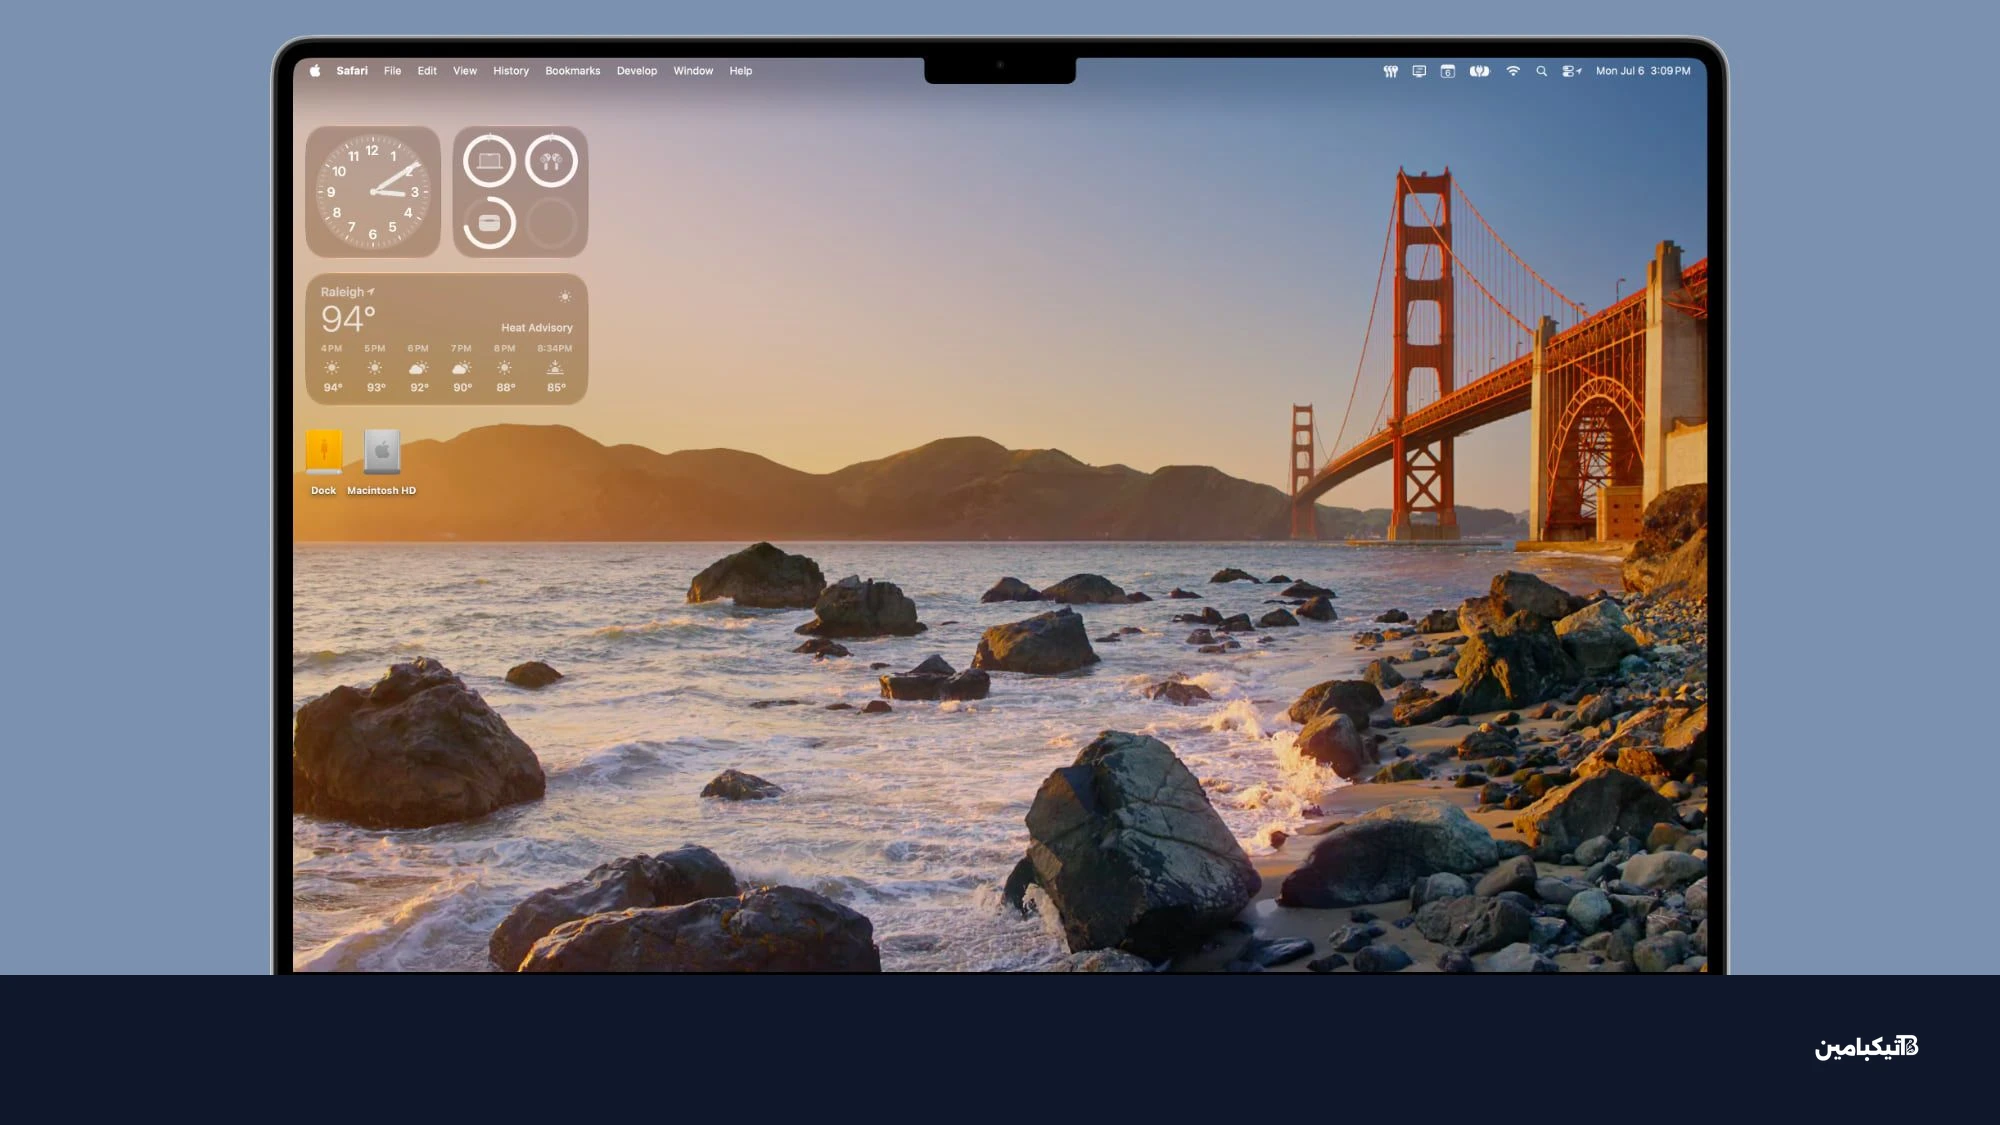Click the Heat Advisory text
The height and width of the screenshot is (1125, 2000).
click(x=537, y=328)
